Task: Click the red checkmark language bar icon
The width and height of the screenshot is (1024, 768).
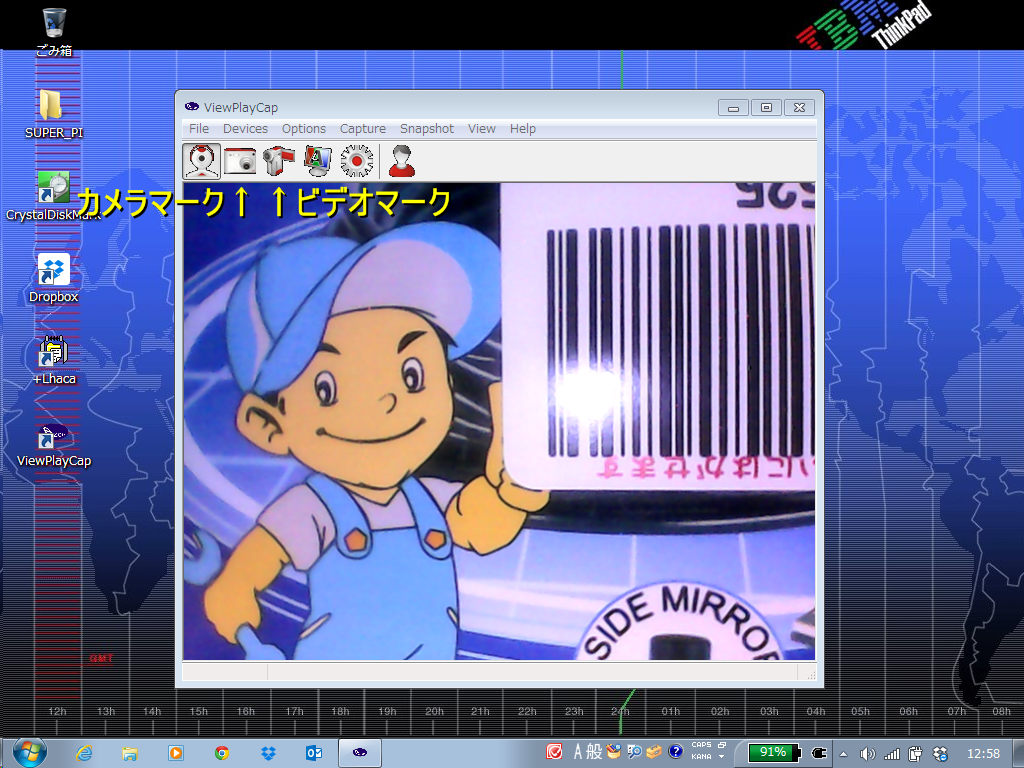Action: point(554,752)
